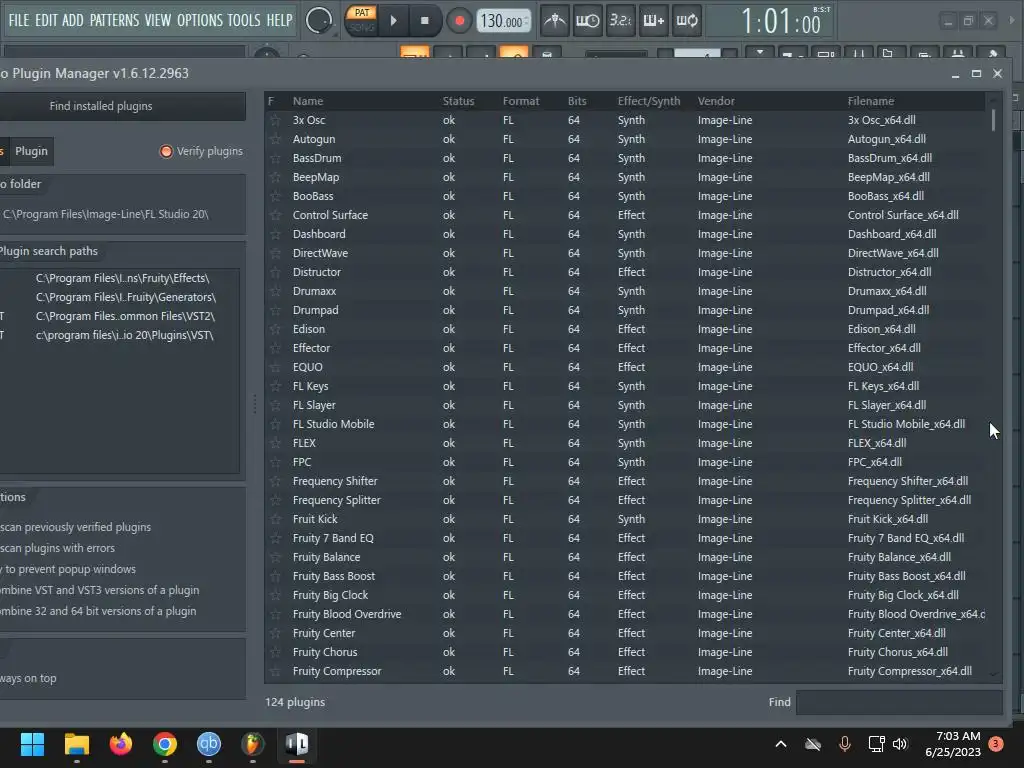This screenshot has height=768, width=1024.
Task: Open the PATTERNS menu
Action: [114, 20]
